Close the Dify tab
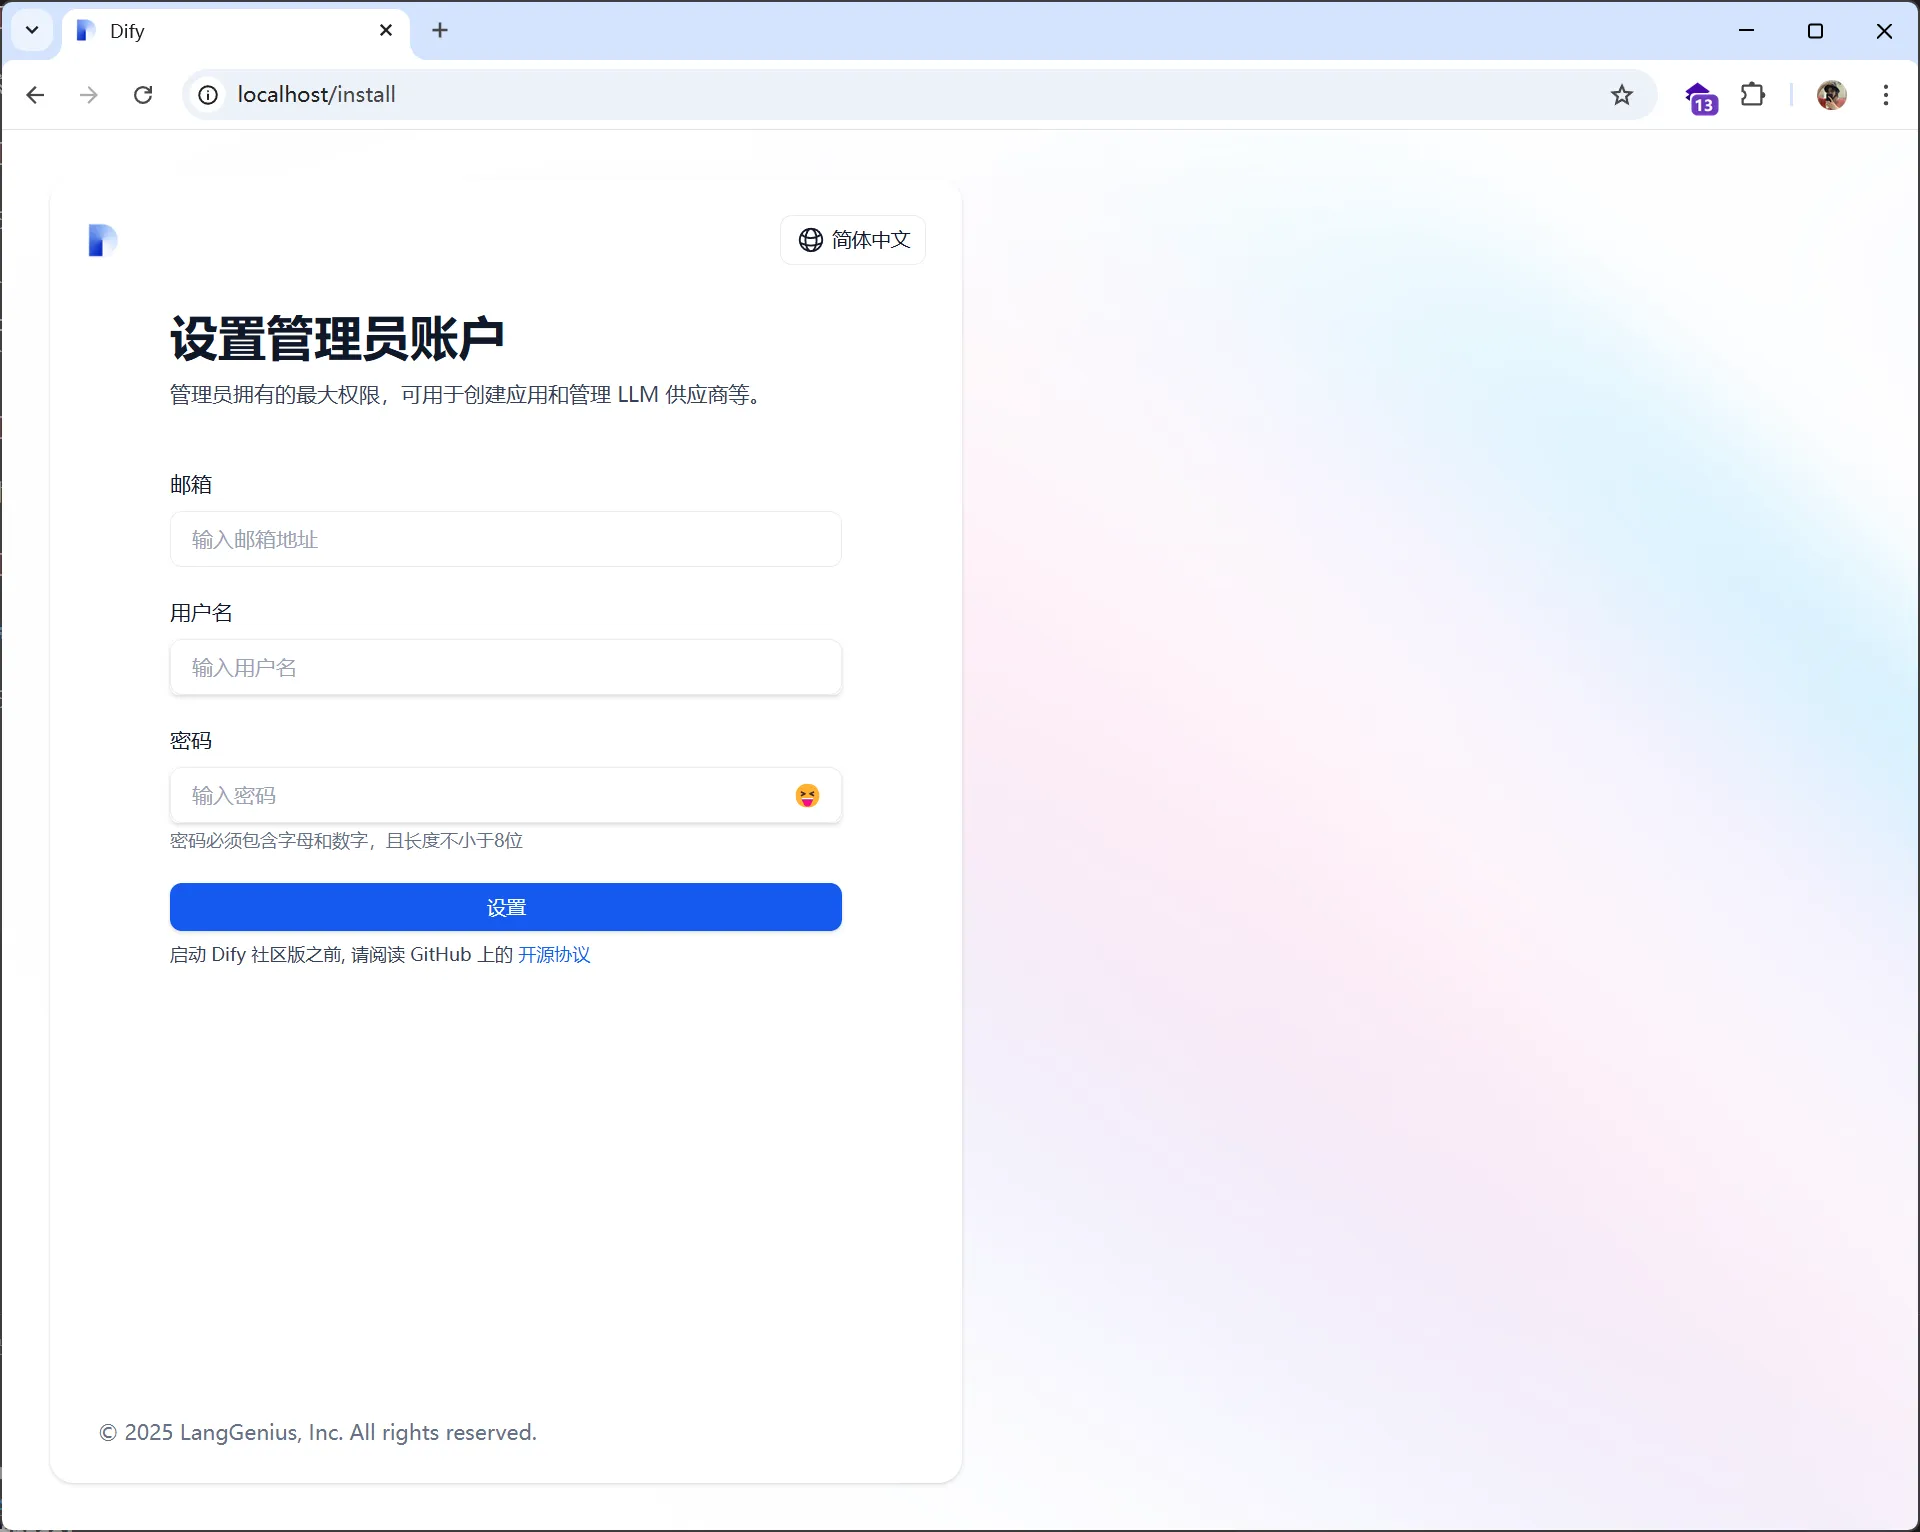The width and height of the screenshot is (1920, 1532). pos(386,30)
